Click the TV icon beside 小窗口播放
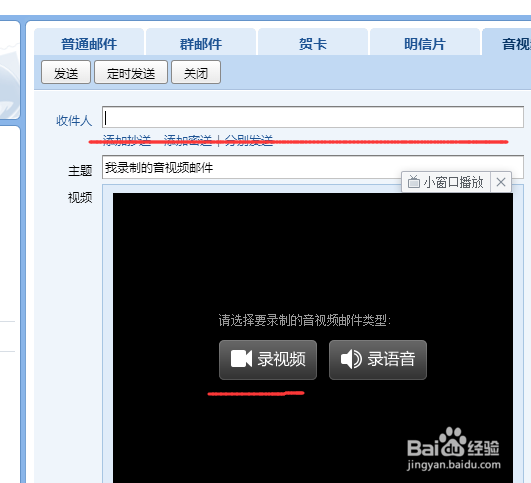This screenshot has height=483, width=531. (413, 182)
